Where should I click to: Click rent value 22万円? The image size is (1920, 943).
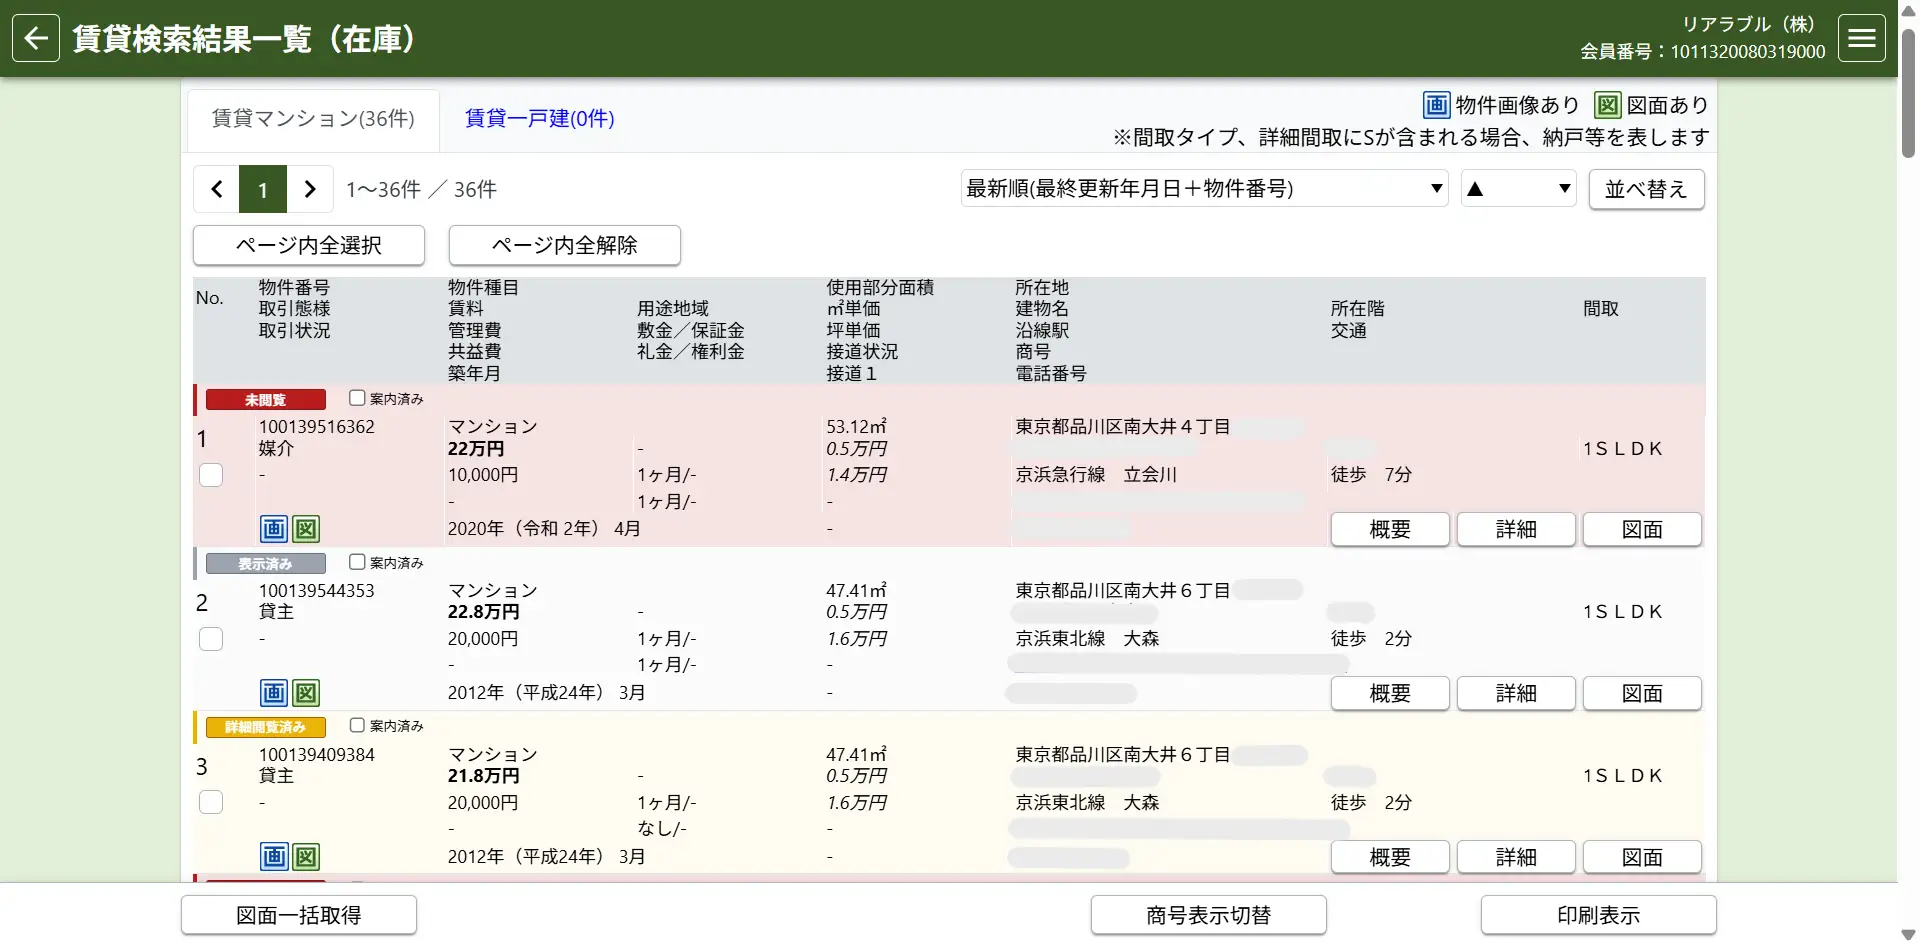(x=476, y=449)
